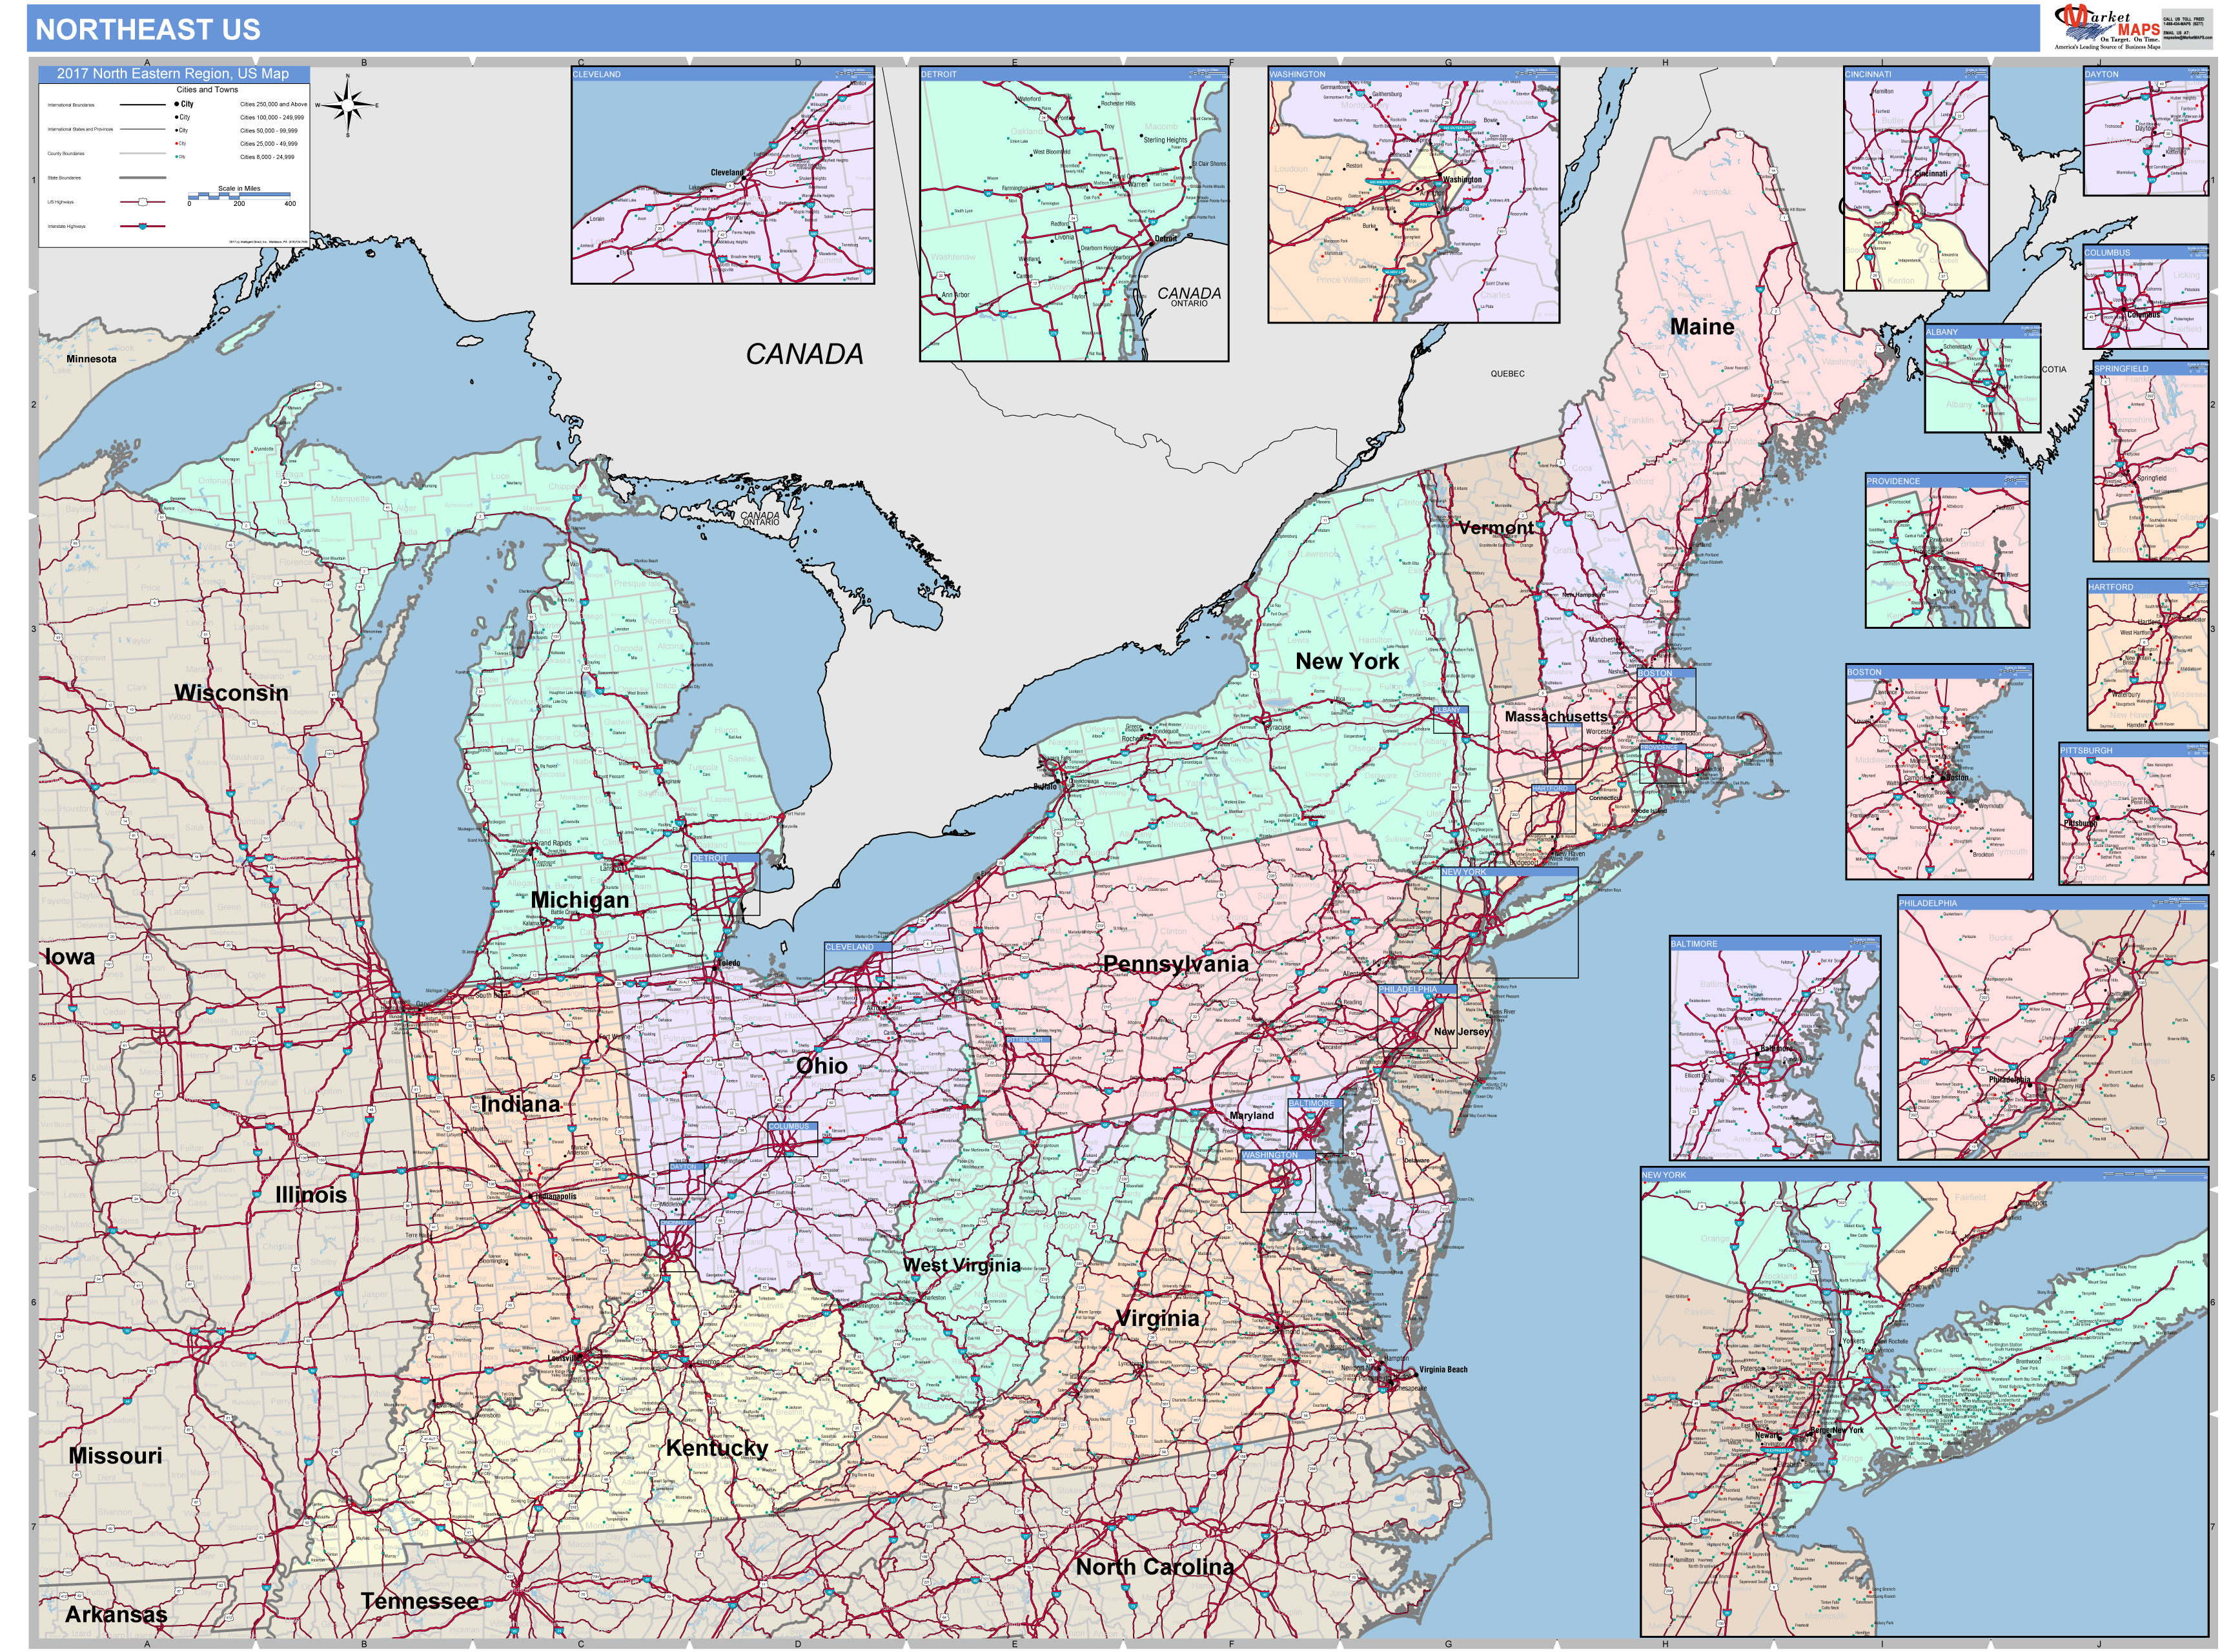Open the Dayton inset map

tap(2146, 131)
